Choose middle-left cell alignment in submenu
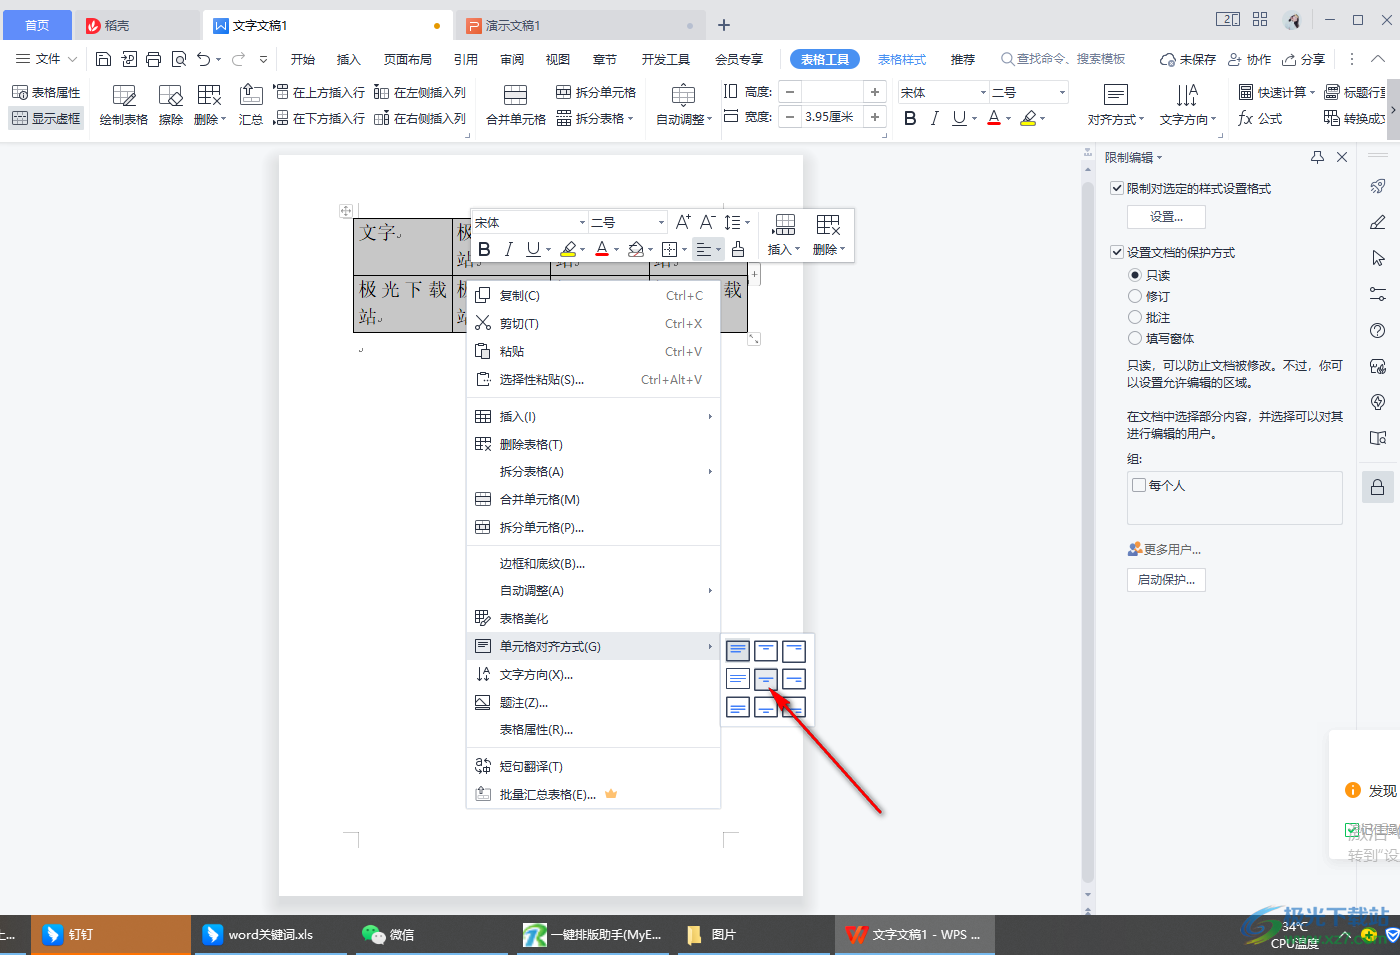The height and width of the screenshot is (955, 1400). (738, 679)
